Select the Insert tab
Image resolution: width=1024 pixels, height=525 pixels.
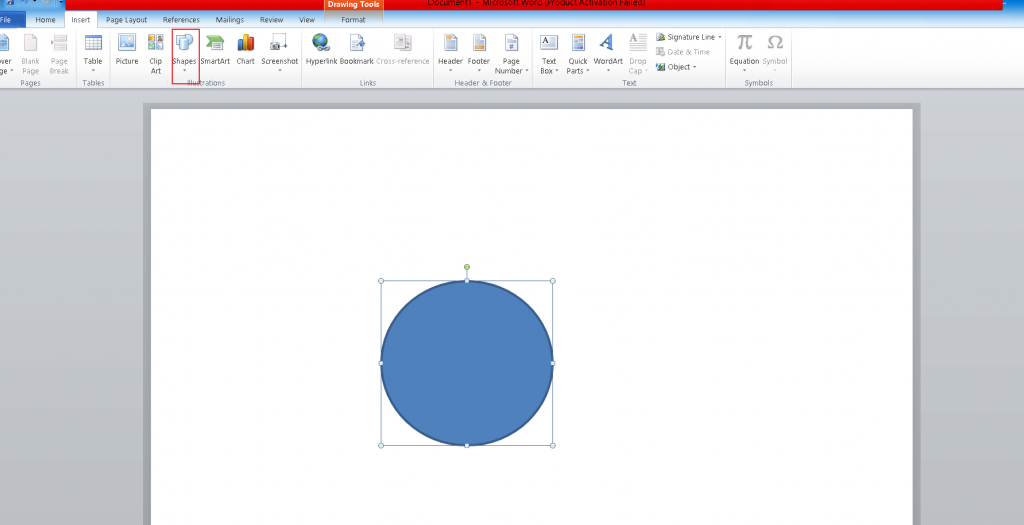pyautogui.click(x=81, y=20)
